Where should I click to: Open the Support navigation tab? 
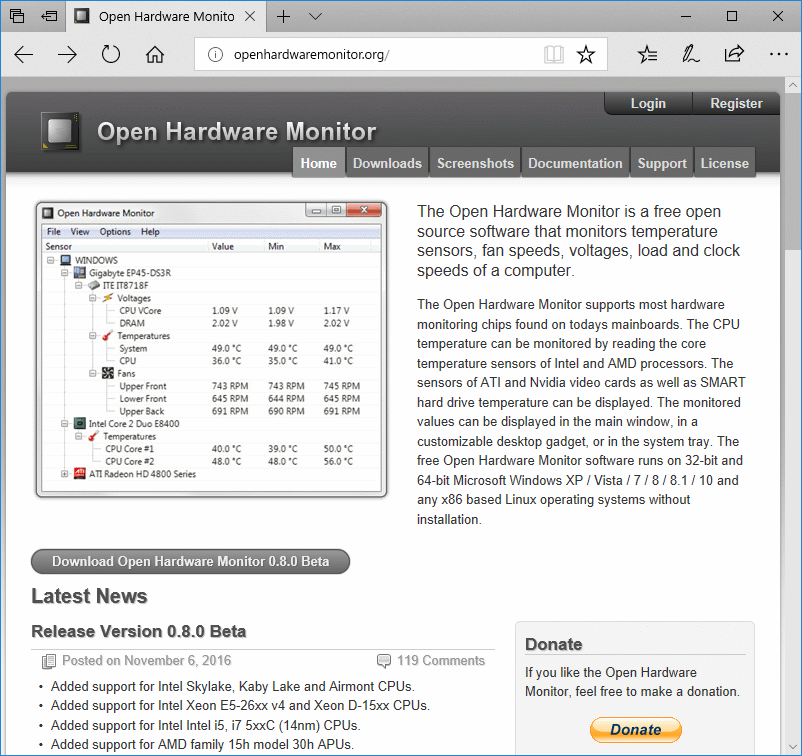coord(662,163)
